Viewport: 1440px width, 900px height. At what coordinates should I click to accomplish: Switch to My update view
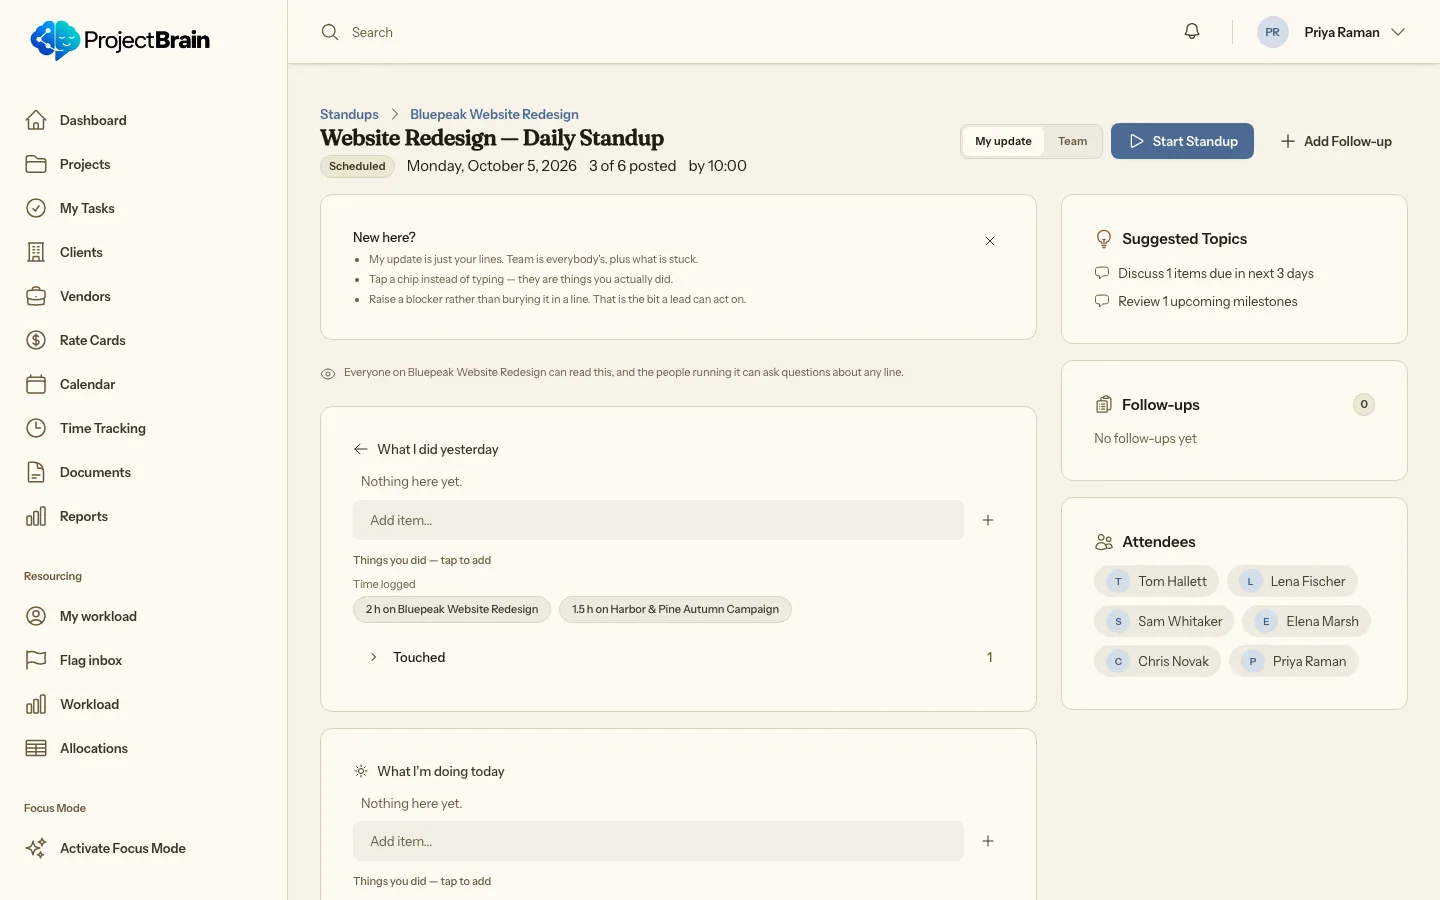coord(1003,141)
